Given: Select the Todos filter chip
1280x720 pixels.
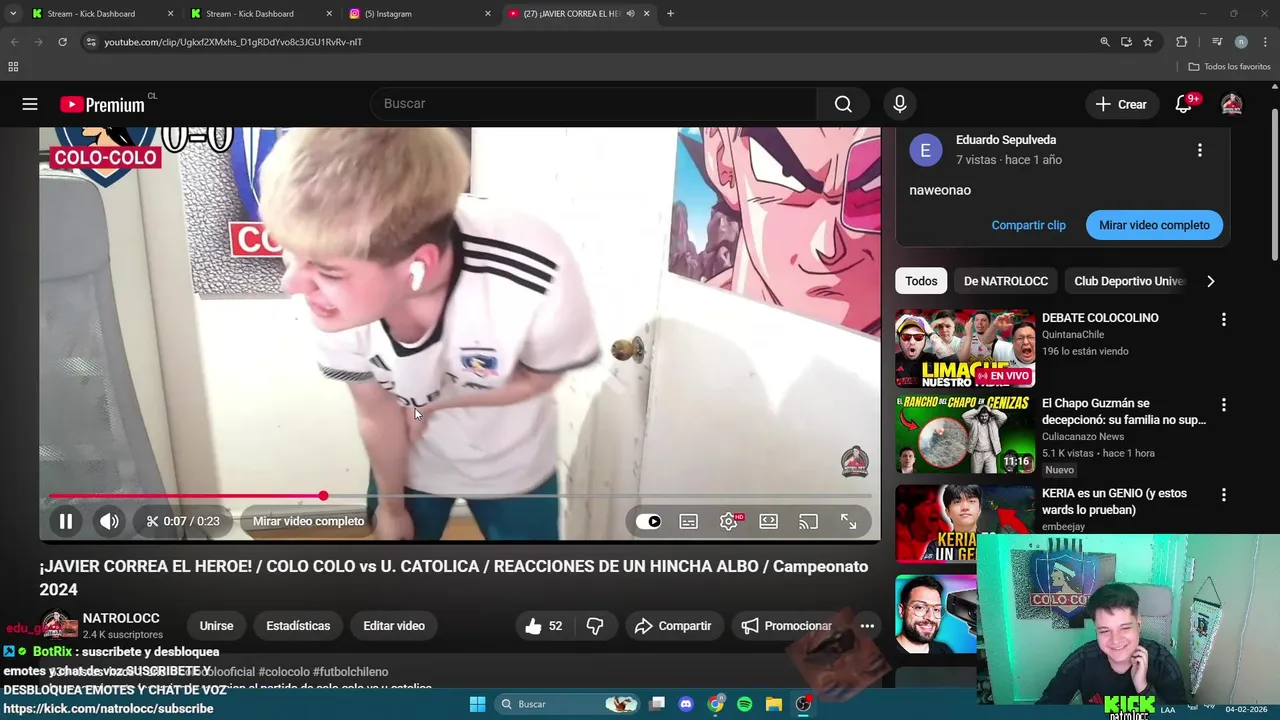Looking at the screenshot, I should pyautogui.click(x=921, y=281).
